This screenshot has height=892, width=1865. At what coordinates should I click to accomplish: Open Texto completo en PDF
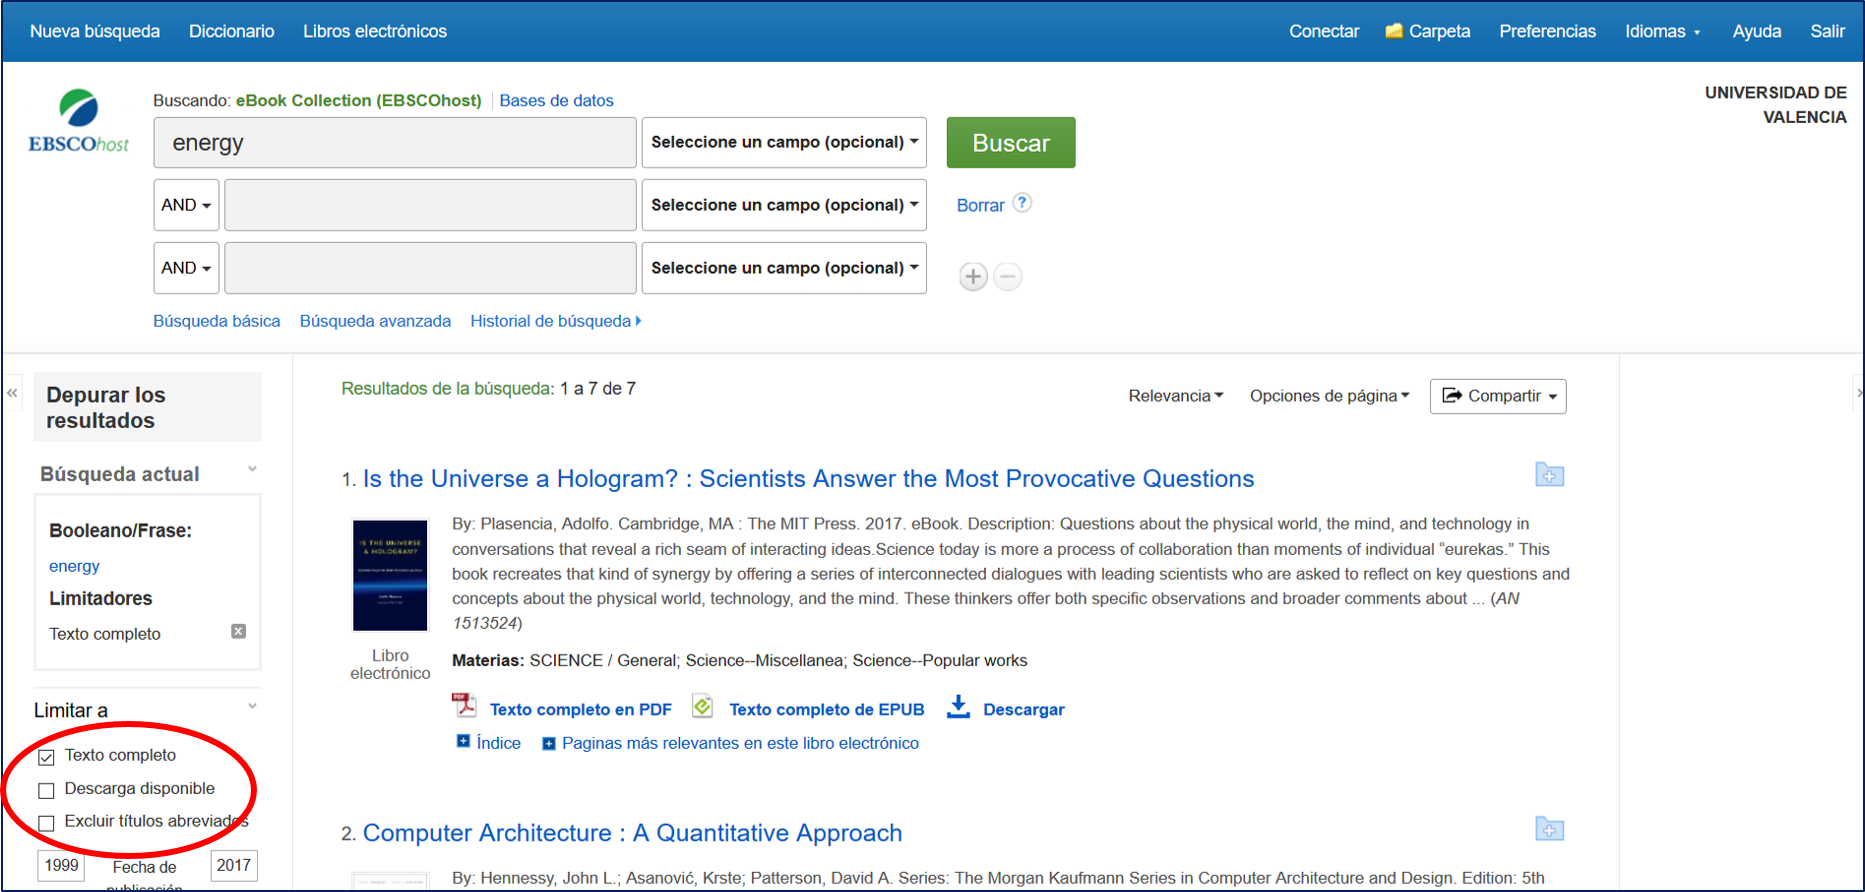tap(580, 709)
